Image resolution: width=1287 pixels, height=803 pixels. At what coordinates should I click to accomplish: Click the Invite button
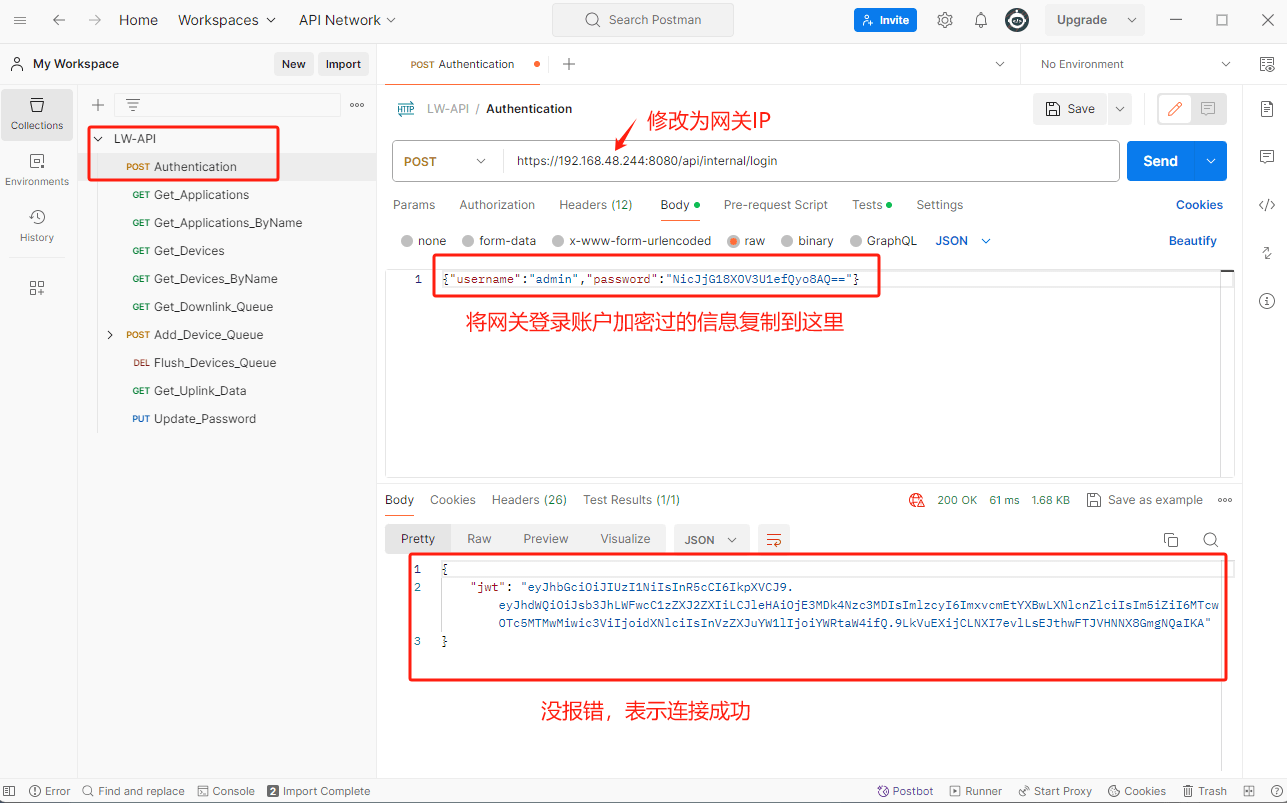[x=885, y=20]
